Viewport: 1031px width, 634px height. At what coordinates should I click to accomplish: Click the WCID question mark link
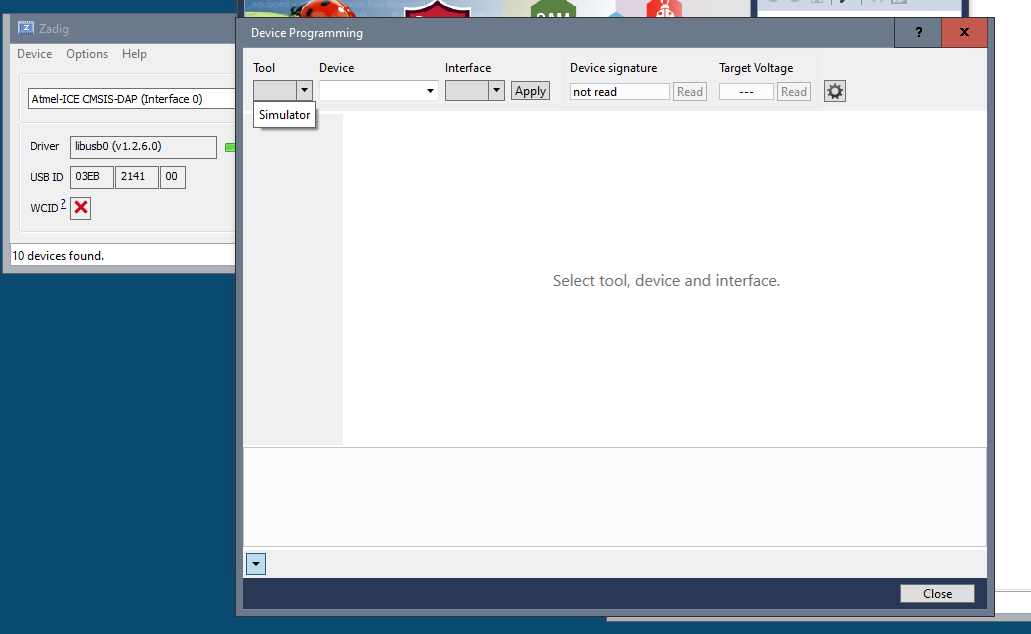[x=63, y=204]
